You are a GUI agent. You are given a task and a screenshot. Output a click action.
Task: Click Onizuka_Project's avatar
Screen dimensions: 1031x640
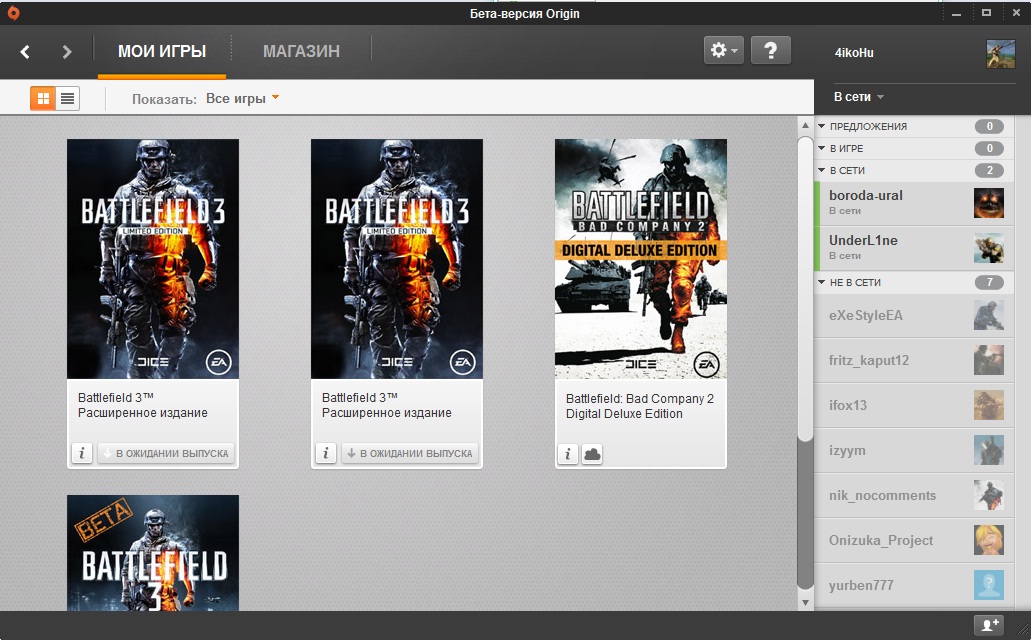989,540
